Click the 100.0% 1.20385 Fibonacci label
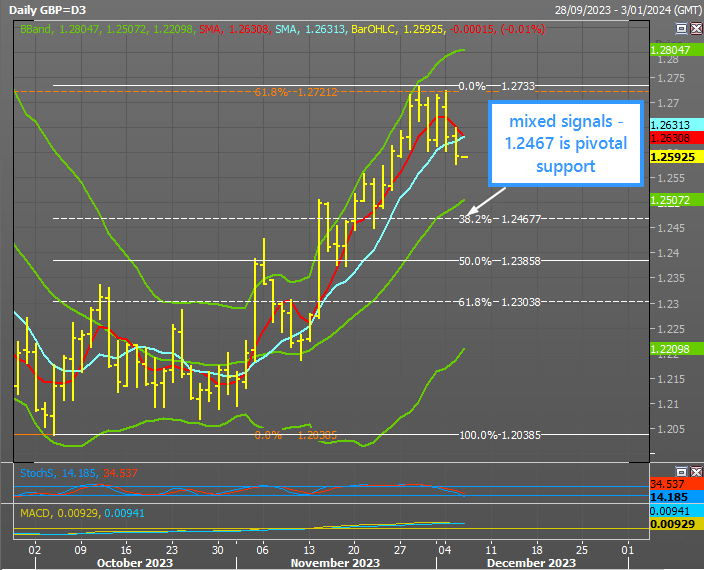This screenshot has height=570, width=704. point(498,435)
